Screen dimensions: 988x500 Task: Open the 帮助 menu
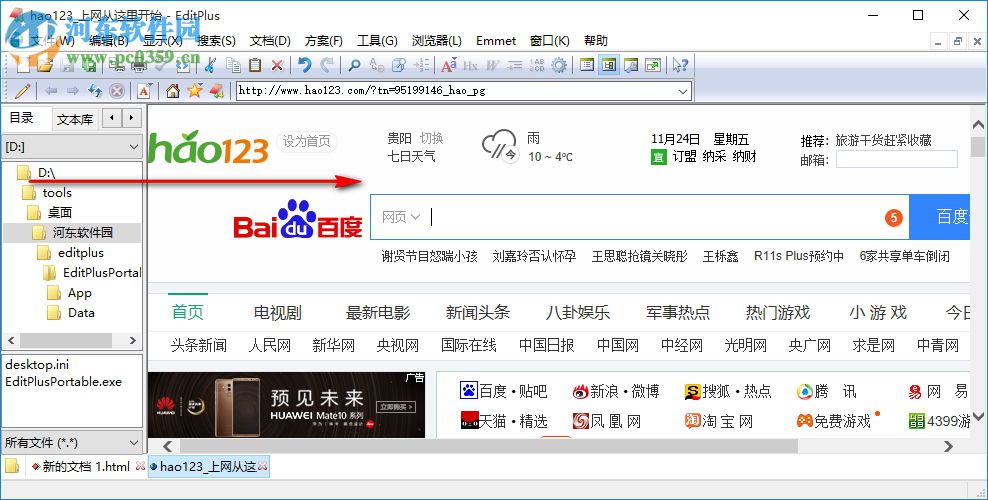coord(595,41)
